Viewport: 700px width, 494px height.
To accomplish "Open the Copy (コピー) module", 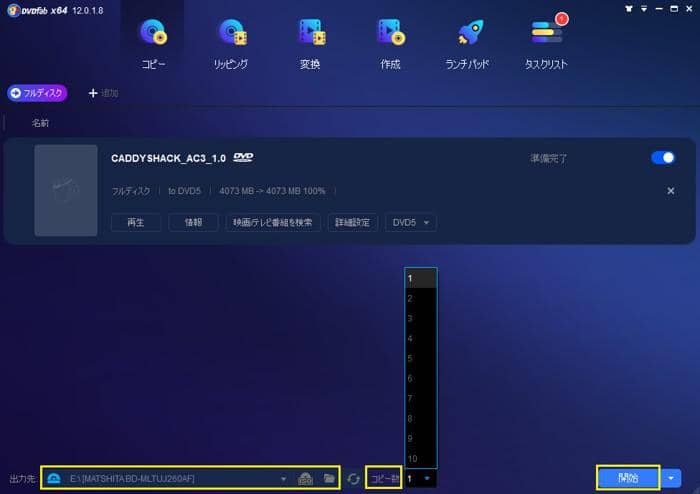I will [153, 44].
